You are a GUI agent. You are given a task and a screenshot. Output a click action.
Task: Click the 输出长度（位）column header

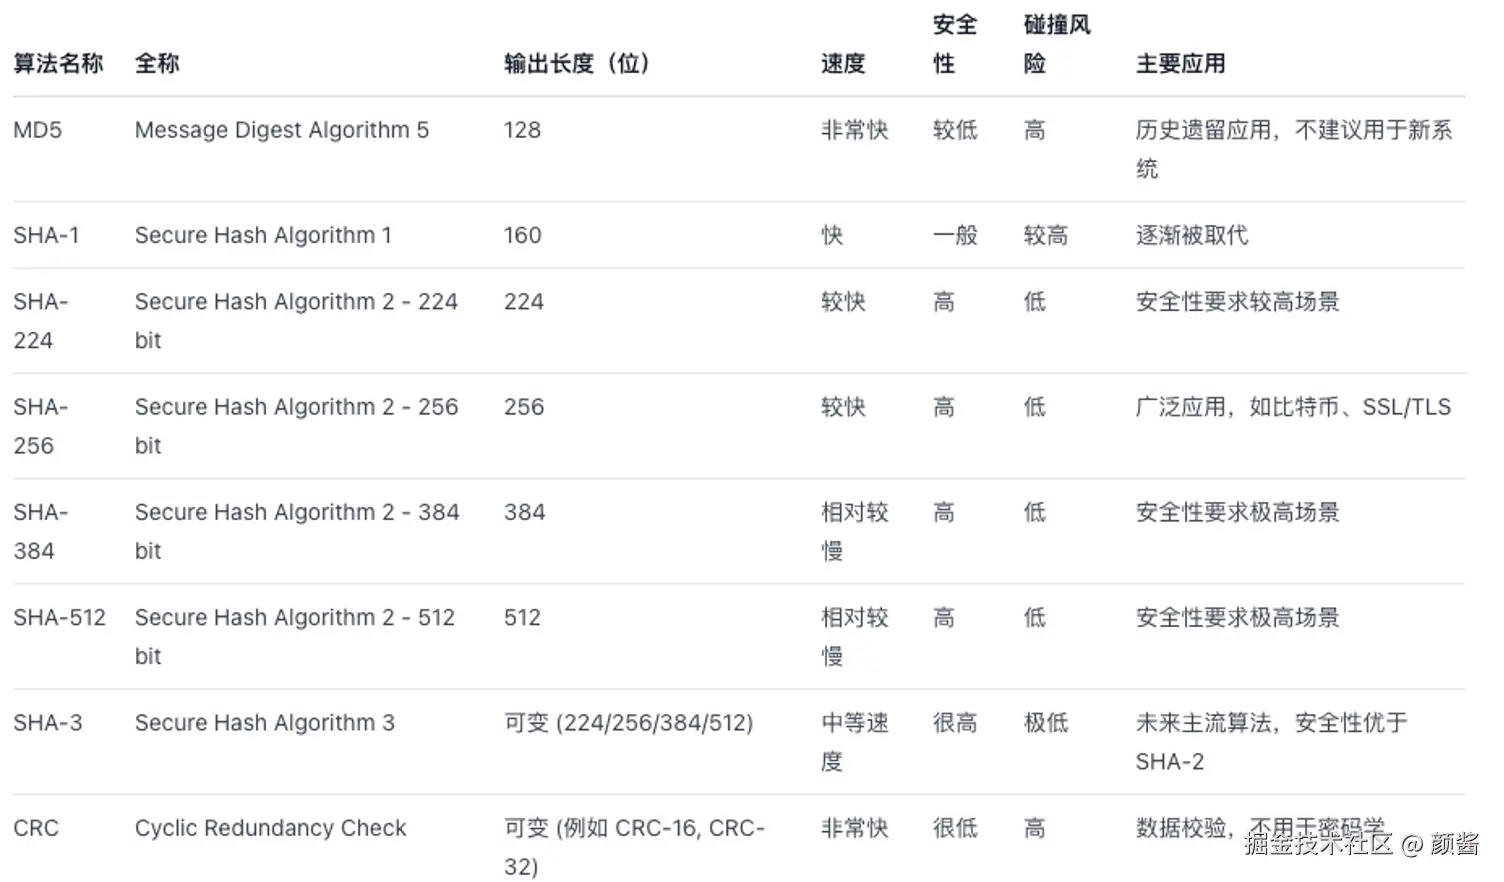[577, 64]
